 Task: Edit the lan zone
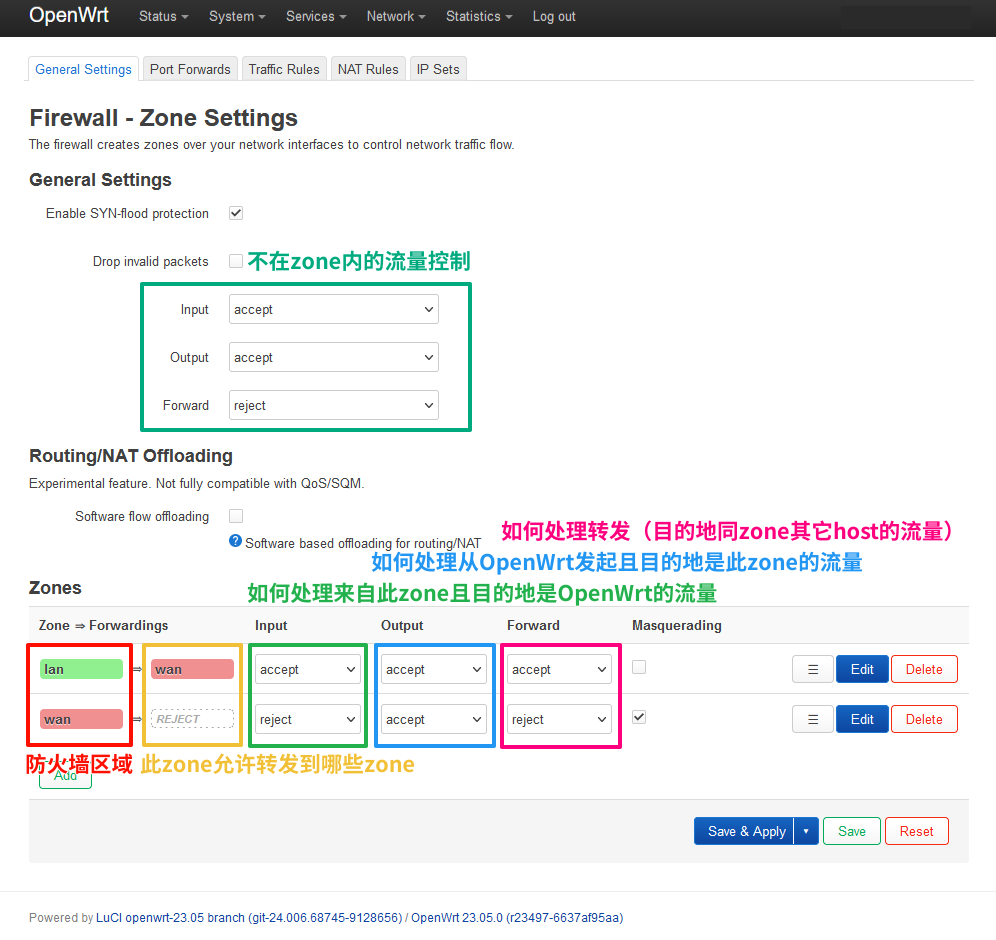pyautogui.click(x=861, y=669)
